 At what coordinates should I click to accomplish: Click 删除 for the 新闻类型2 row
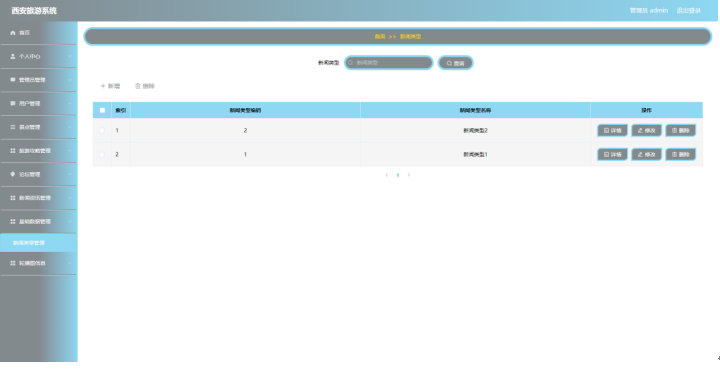(681, 130)
